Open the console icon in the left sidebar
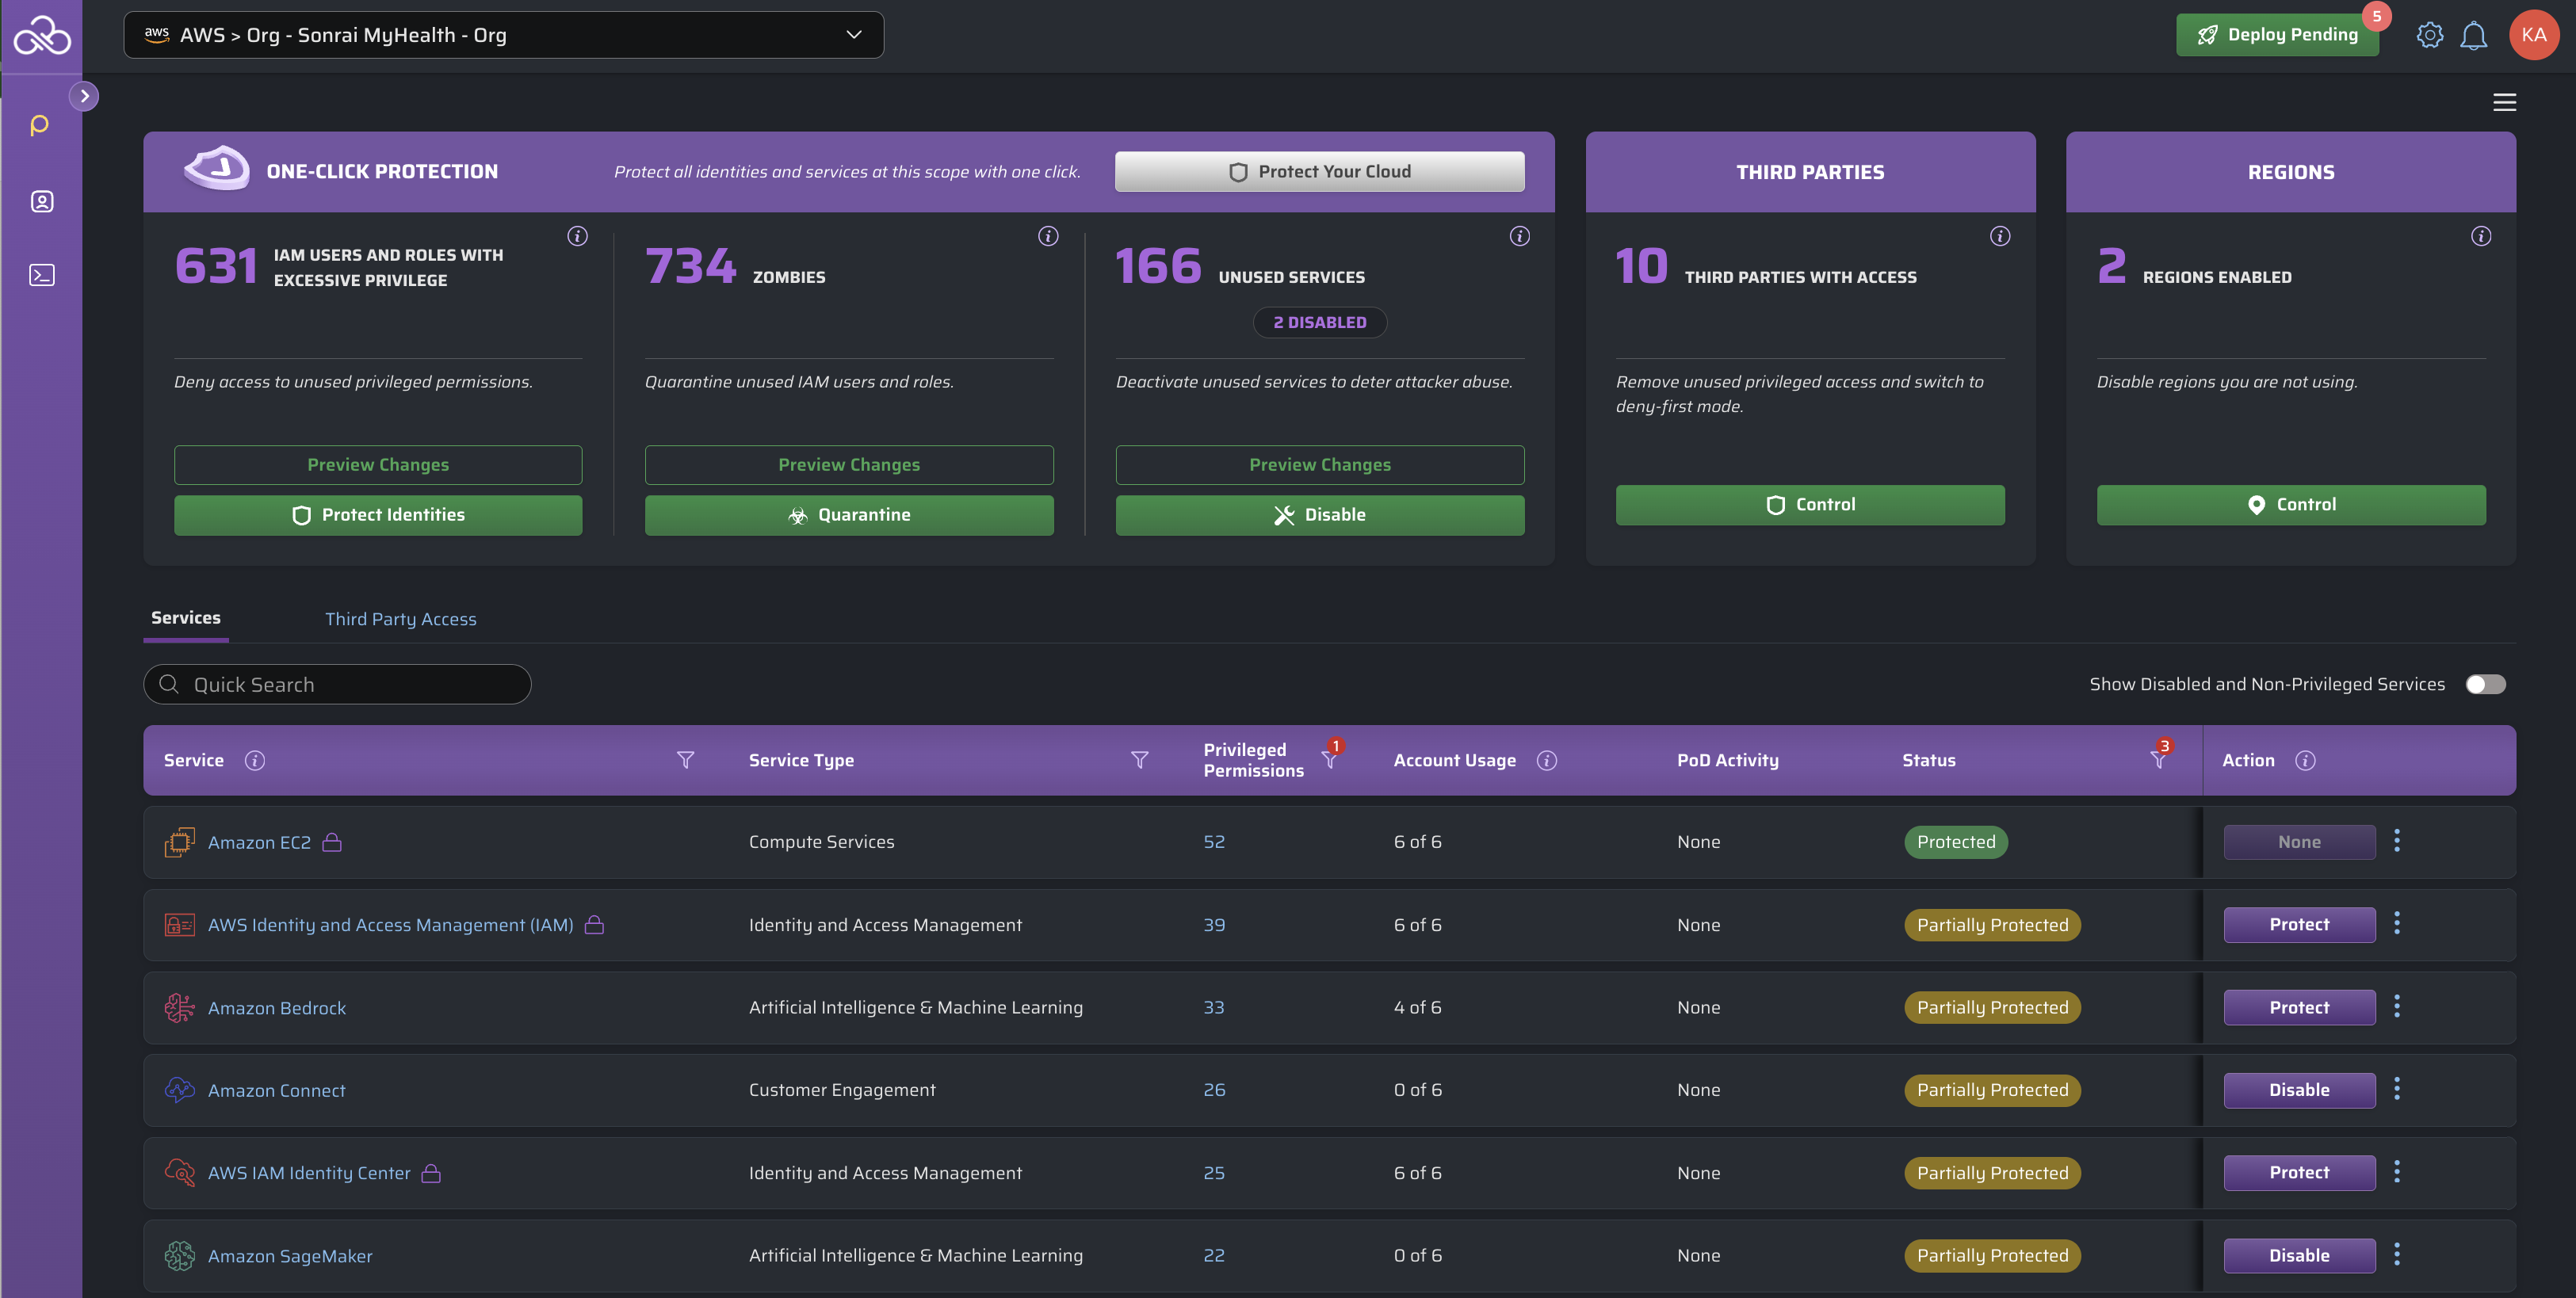This screenshot has height=1298, width=2576. (42, 275)
